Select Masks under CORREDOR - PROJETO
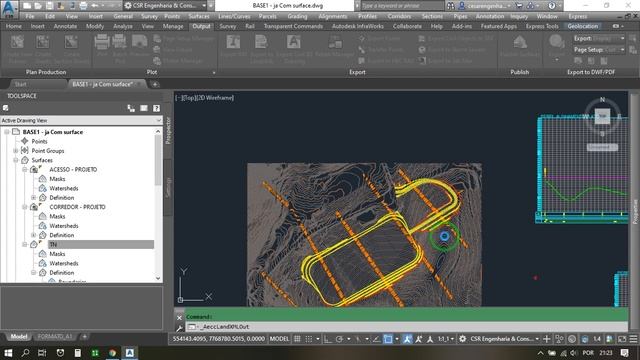The image size is (640, 360). pos(57,216)
